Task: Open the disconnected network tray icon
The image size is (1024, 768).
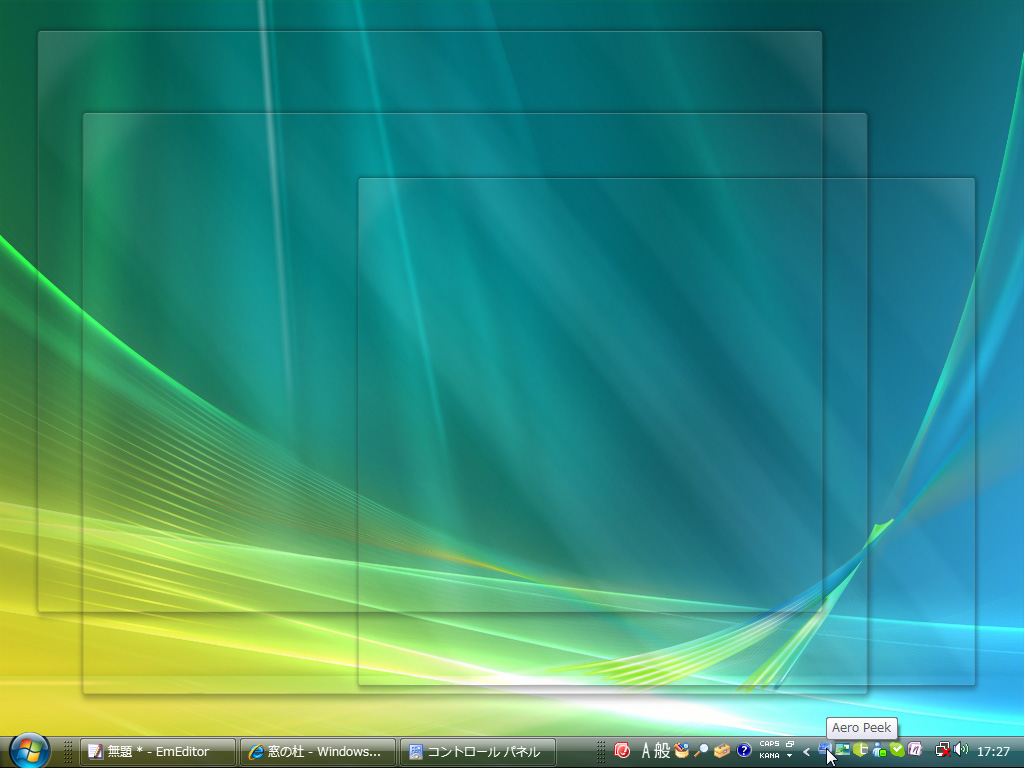Action: [943, 750]
